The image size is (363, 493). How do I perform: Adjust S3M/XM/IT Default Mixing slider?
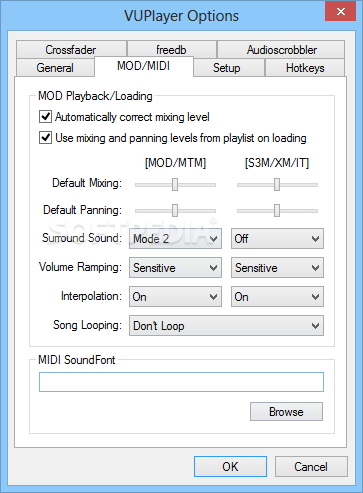[277, 184]
